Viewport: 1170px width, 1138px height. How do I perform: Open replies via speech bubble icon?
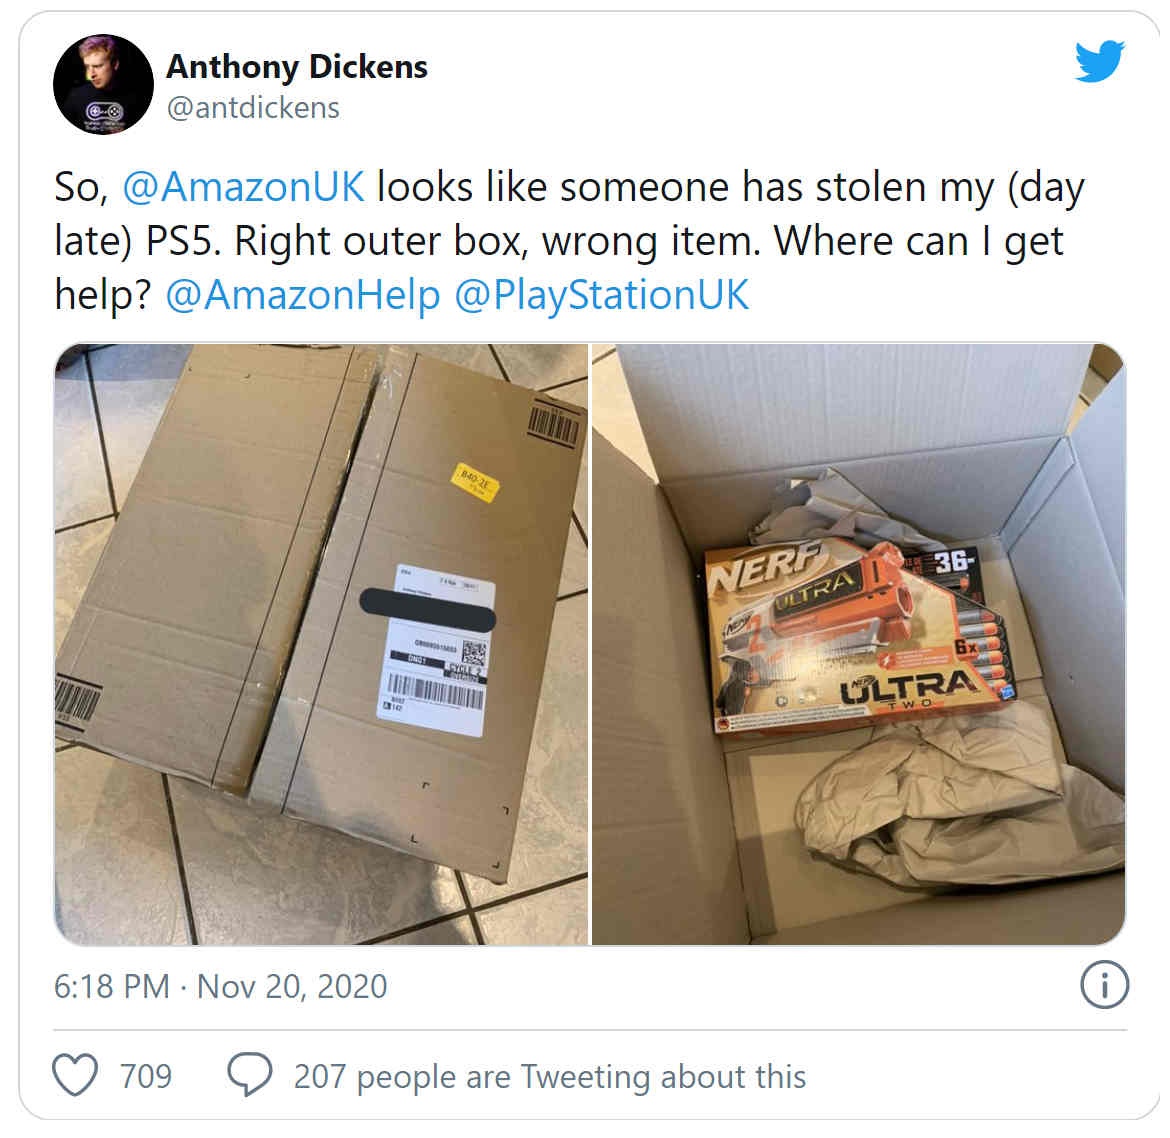[249, 1075]
